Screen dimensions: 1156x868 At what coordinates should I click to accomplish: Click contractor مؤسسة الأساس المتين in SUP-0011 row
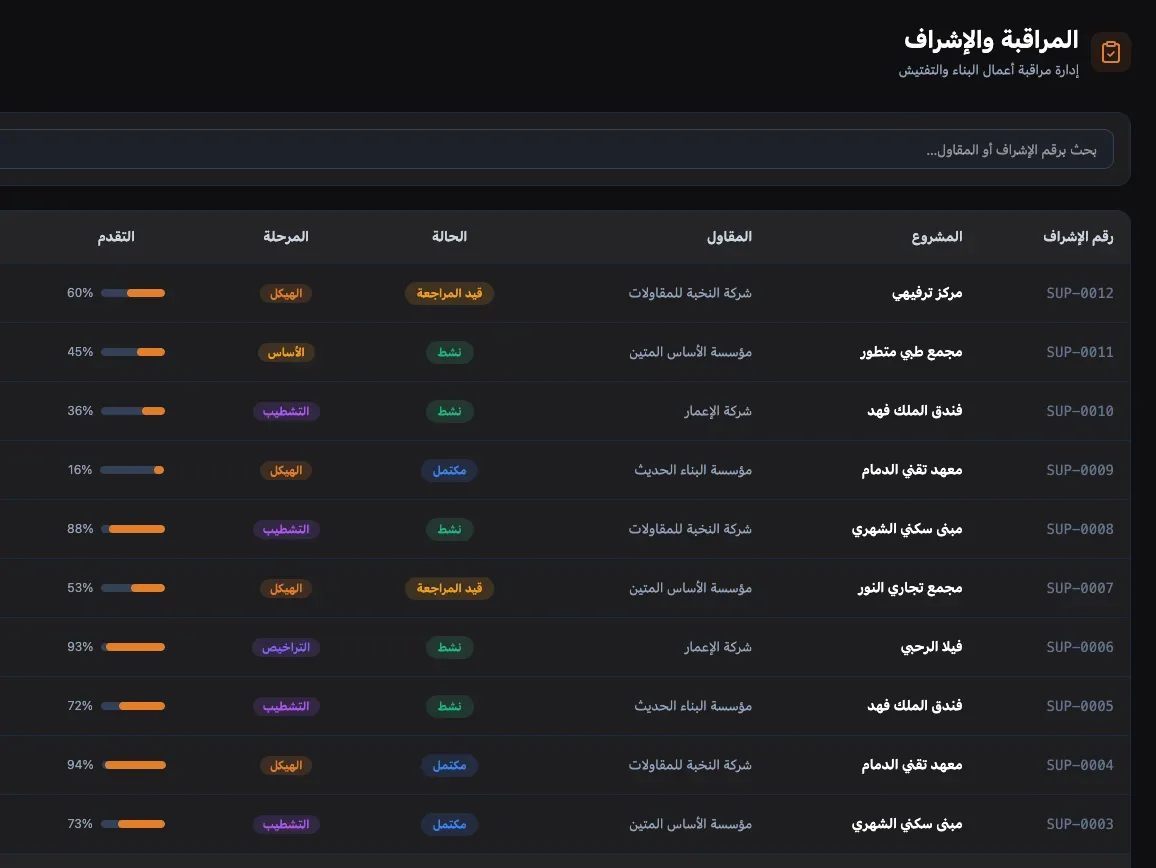tap(690, 353)
